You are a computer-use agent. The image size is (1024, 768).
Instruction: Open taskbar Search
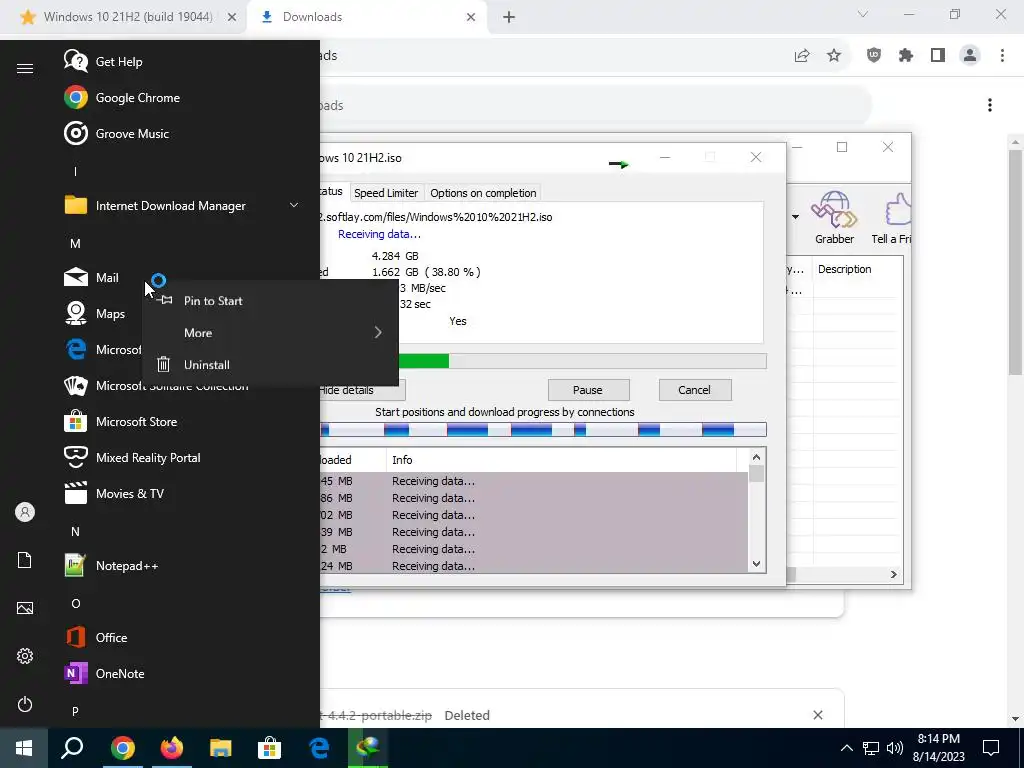pos(72,748)
